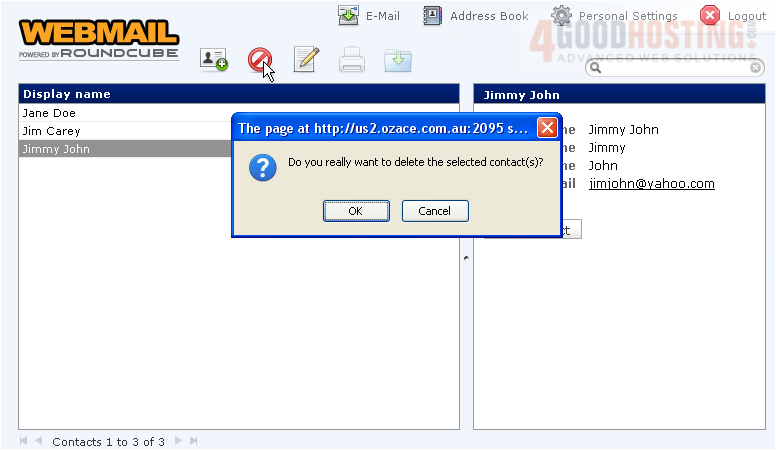Open Personal Settings
Image resolution: width=776 pixels, height=450 pixels.
coord(615,16)
